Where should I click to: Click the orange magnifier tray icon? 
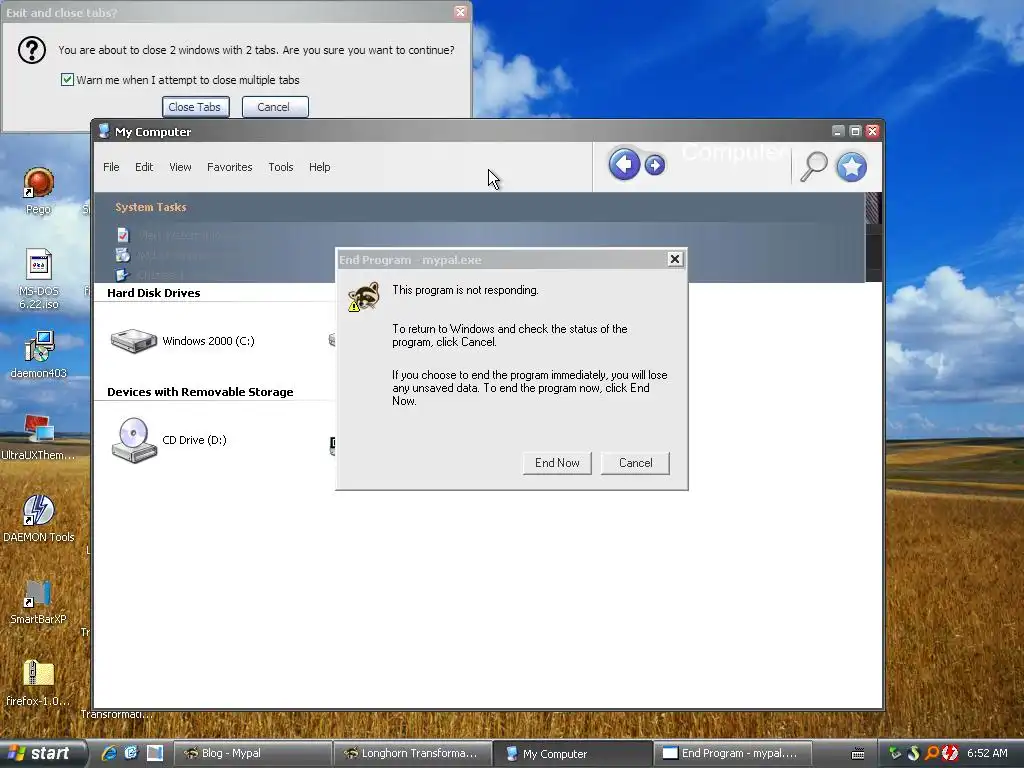(x=932, y=753)
